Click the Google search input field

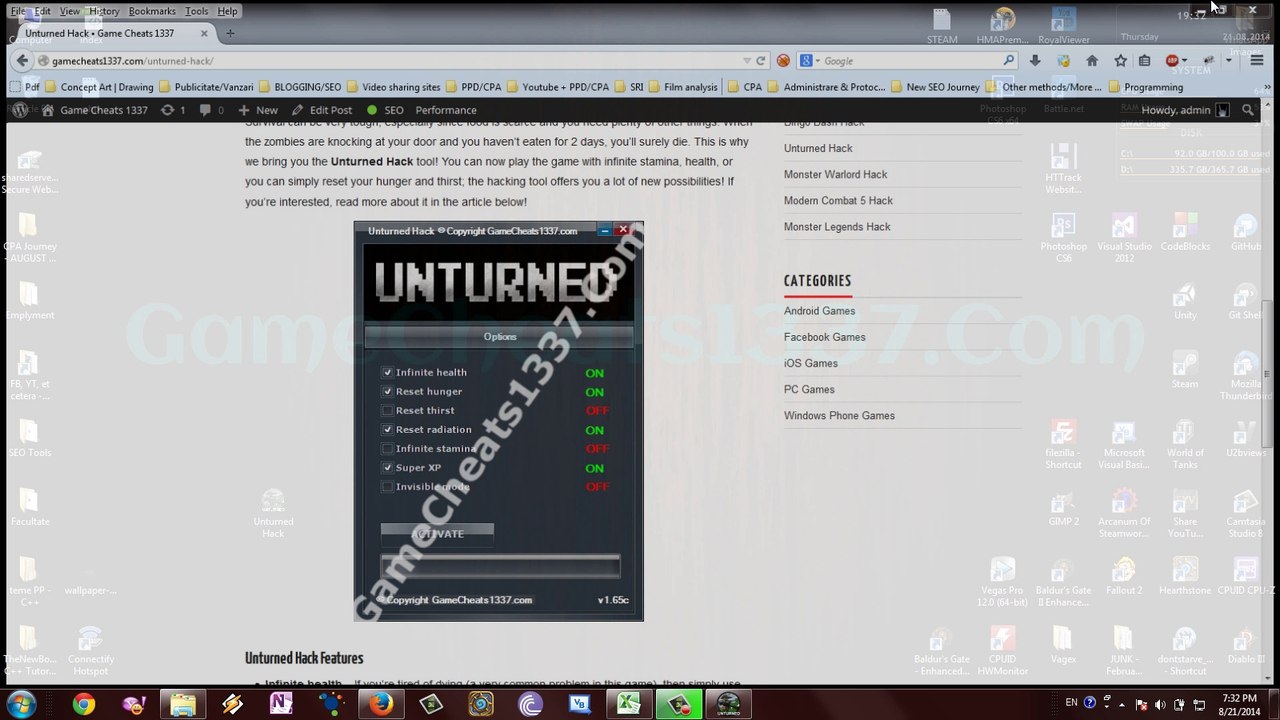click(x=910, y=61)
